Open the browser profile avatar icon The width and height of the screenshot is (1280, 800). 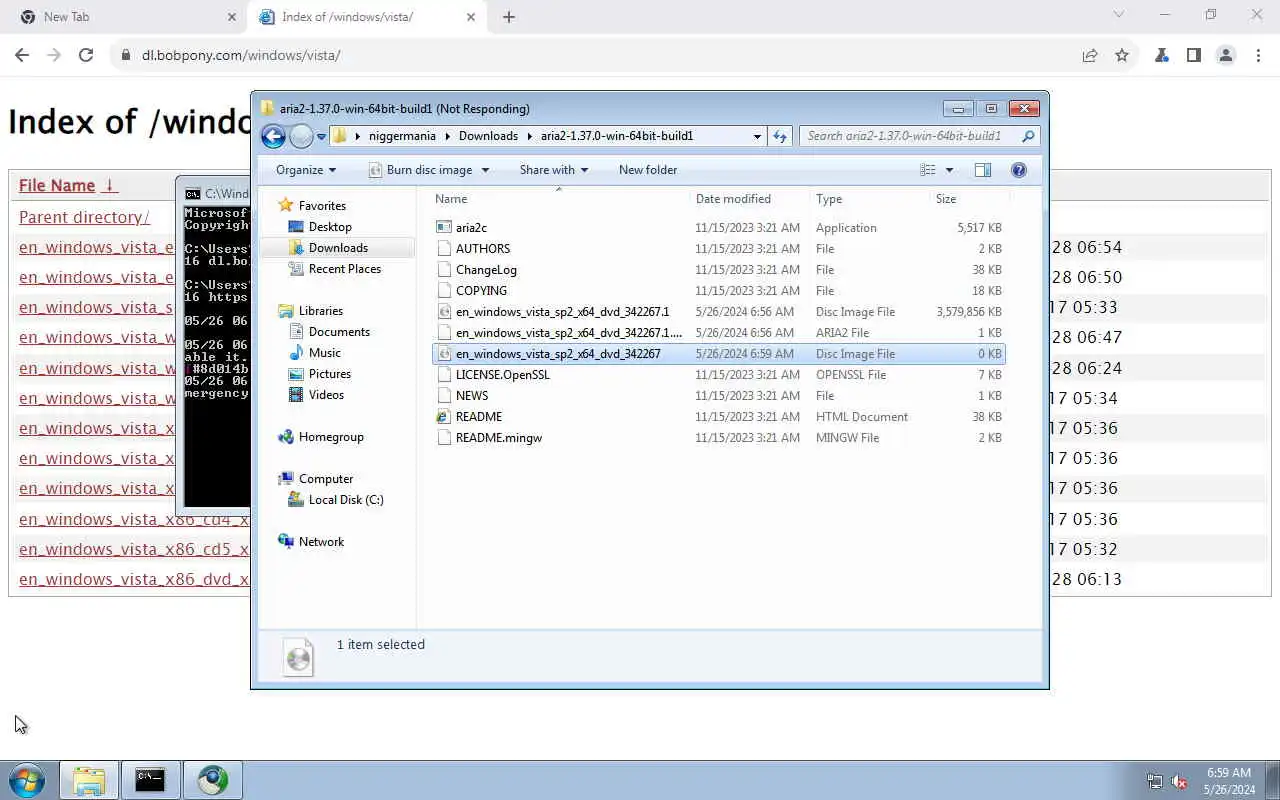(x=1226, y=56)
